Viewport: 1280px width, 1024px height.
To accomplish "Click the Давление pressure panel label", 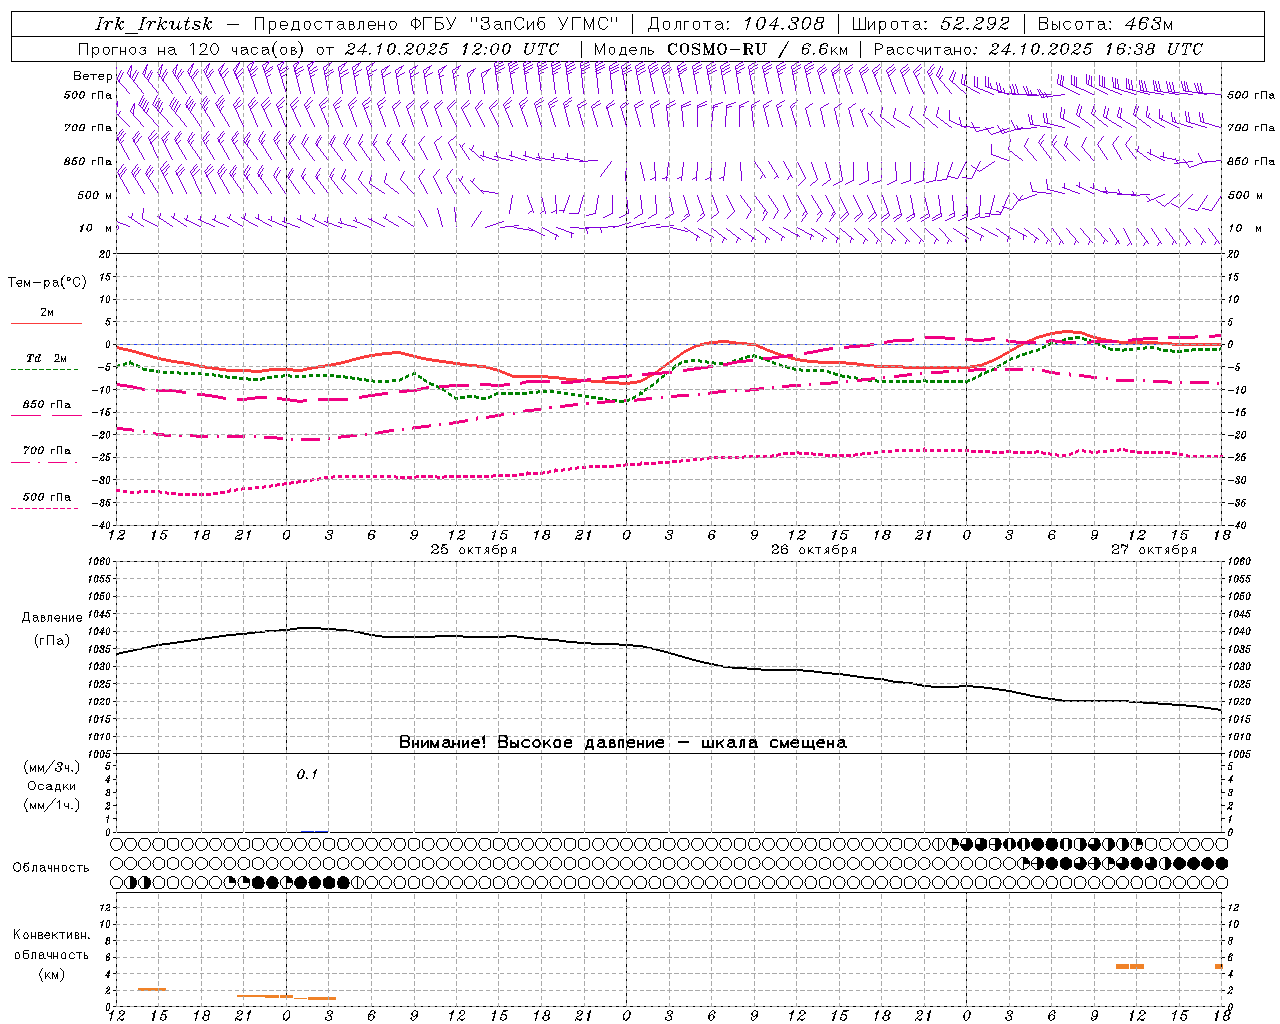I will pyautogui.click(x=52, y=618).
